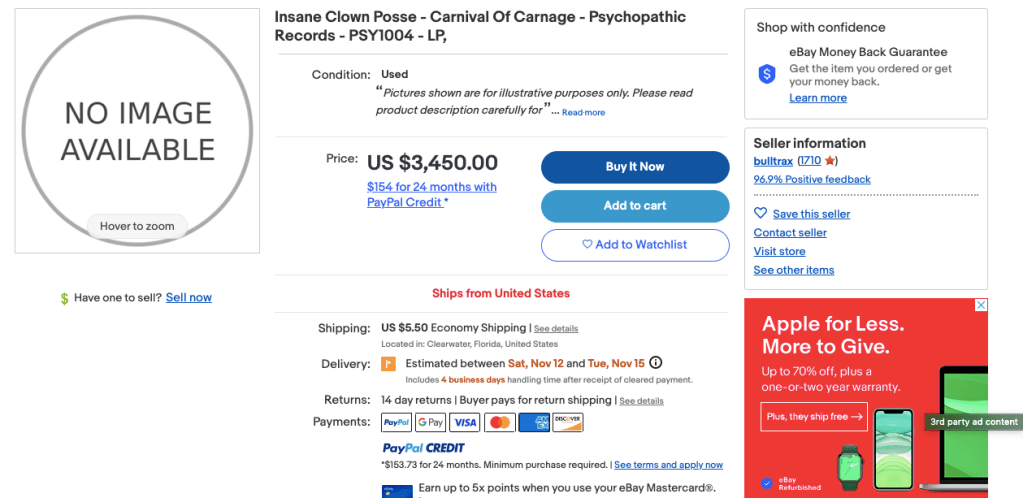The width and height of the screenshot is (1023, 498).
Task: Open the bulltrax seller profile
Action: pyautogui.click(x=773, y=161)
